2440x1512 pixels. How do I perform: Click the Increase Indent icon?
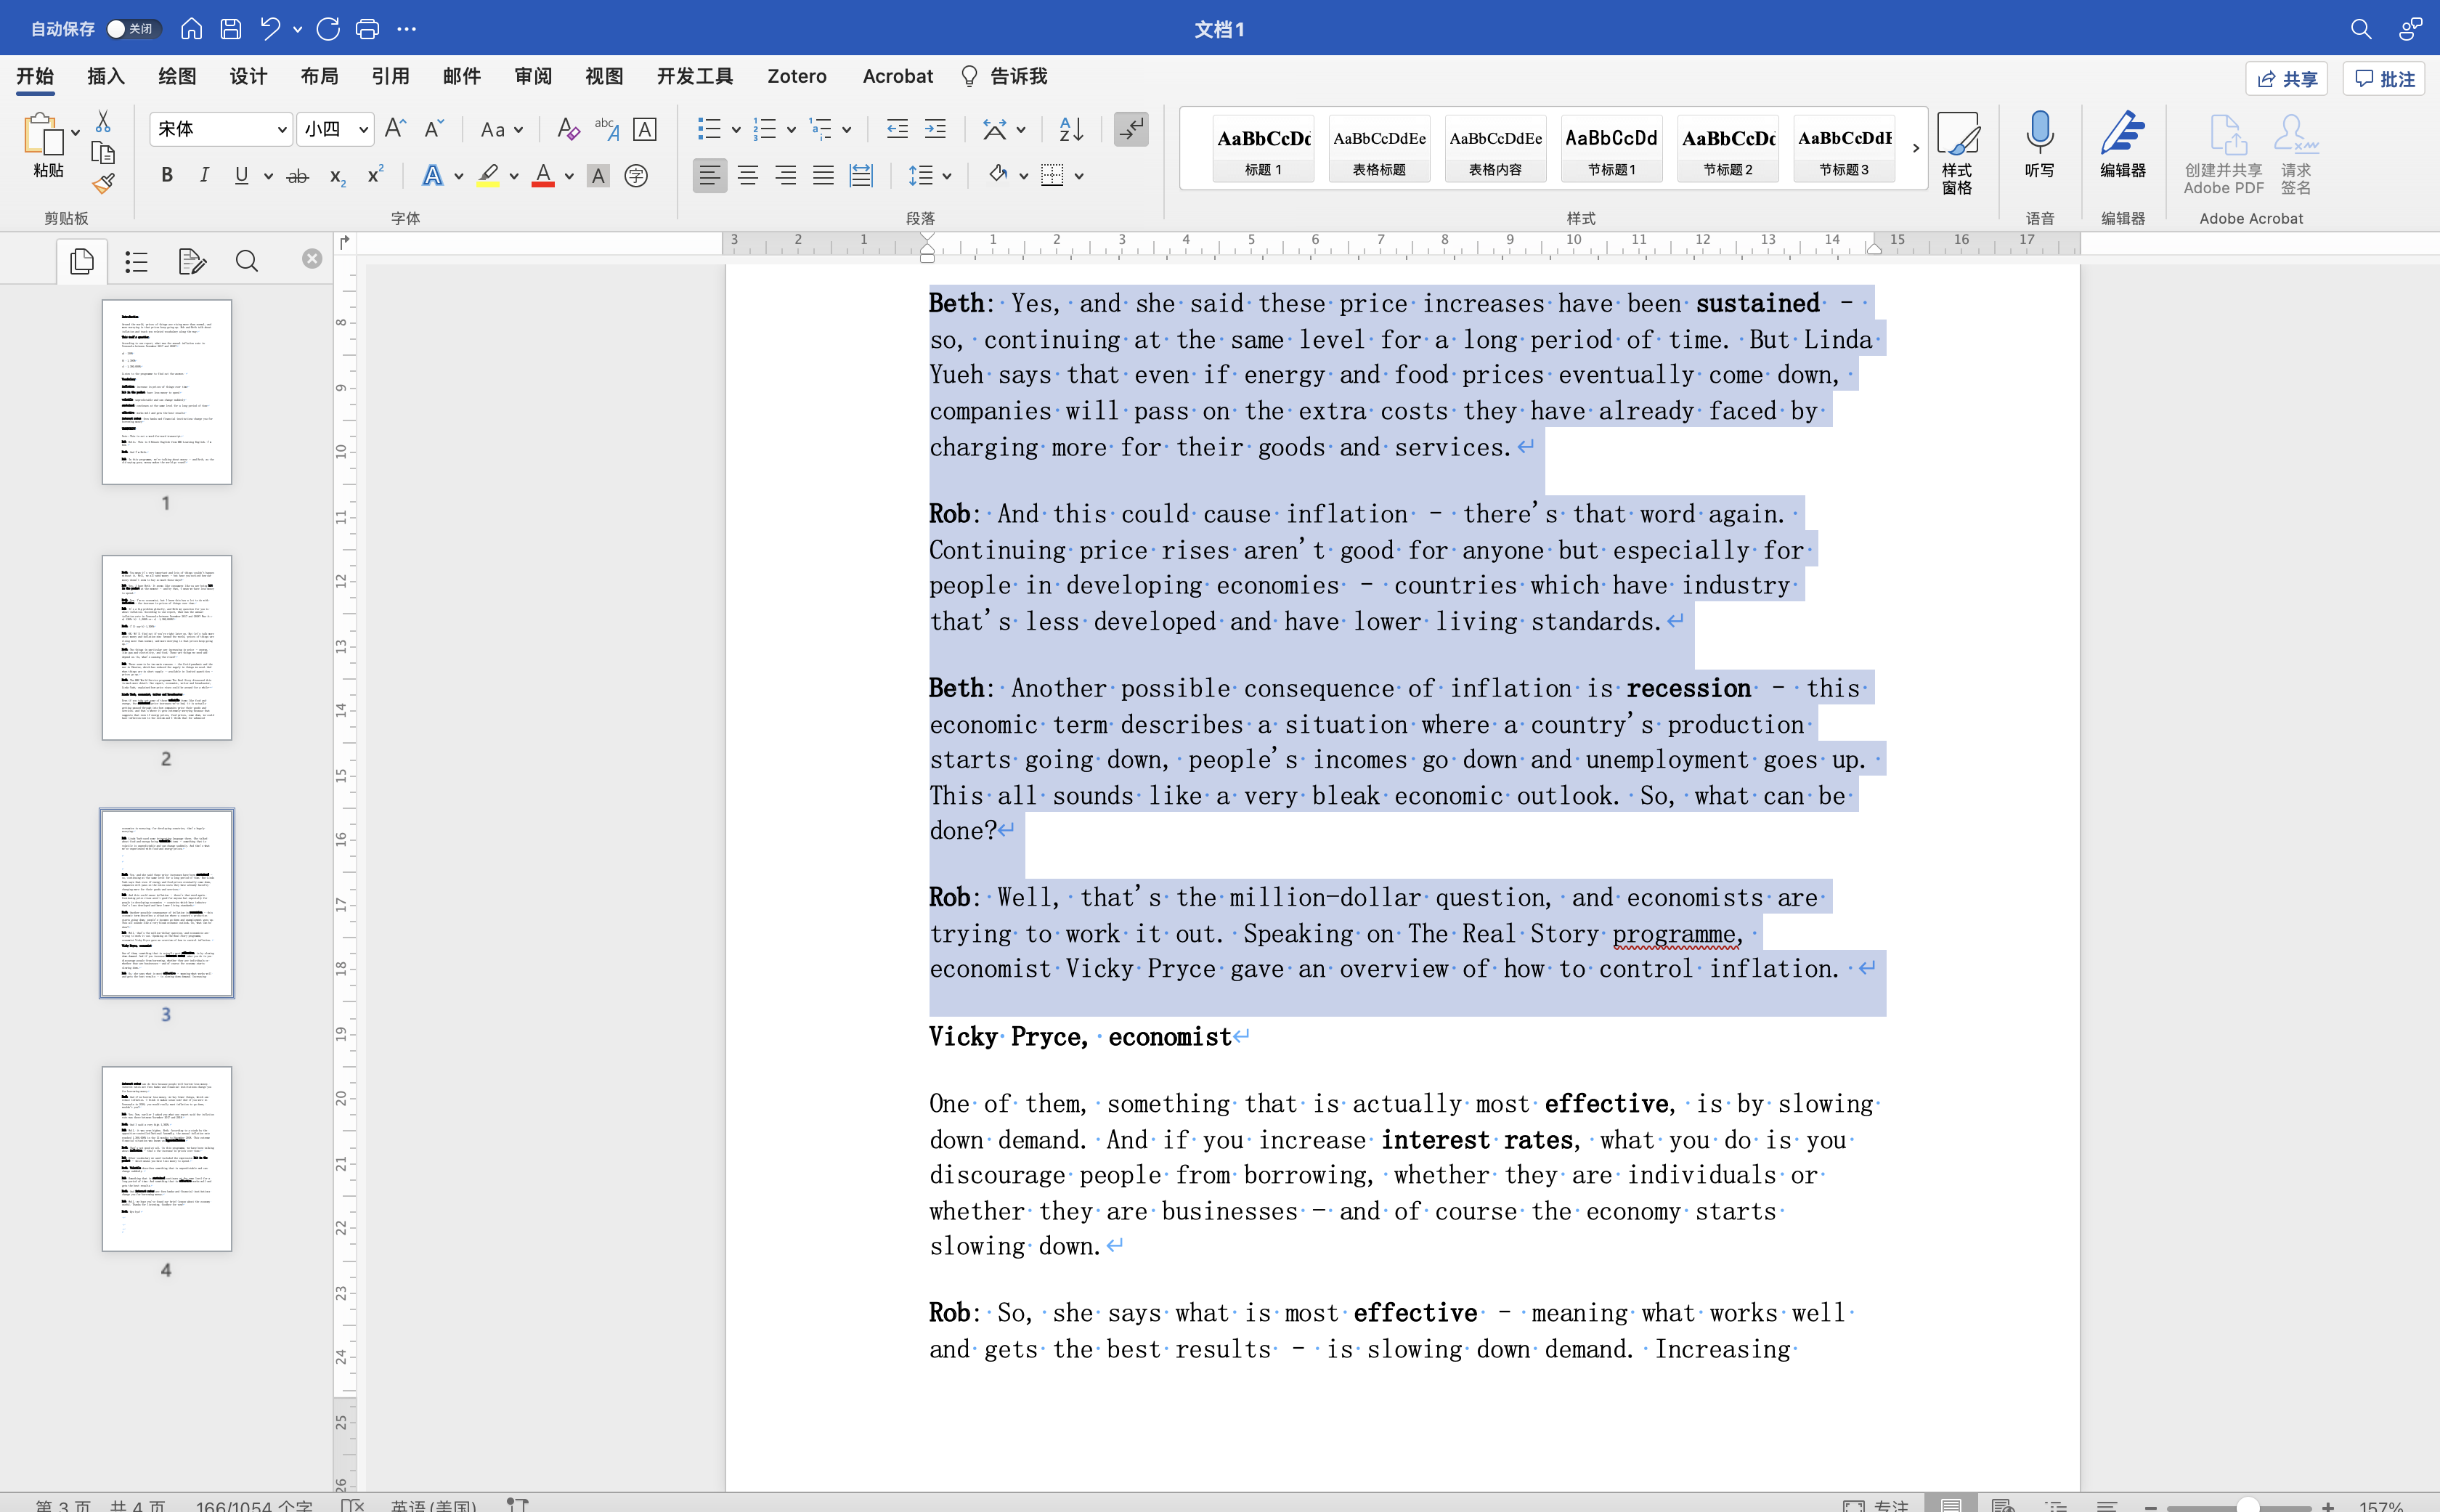click(935, 129)
